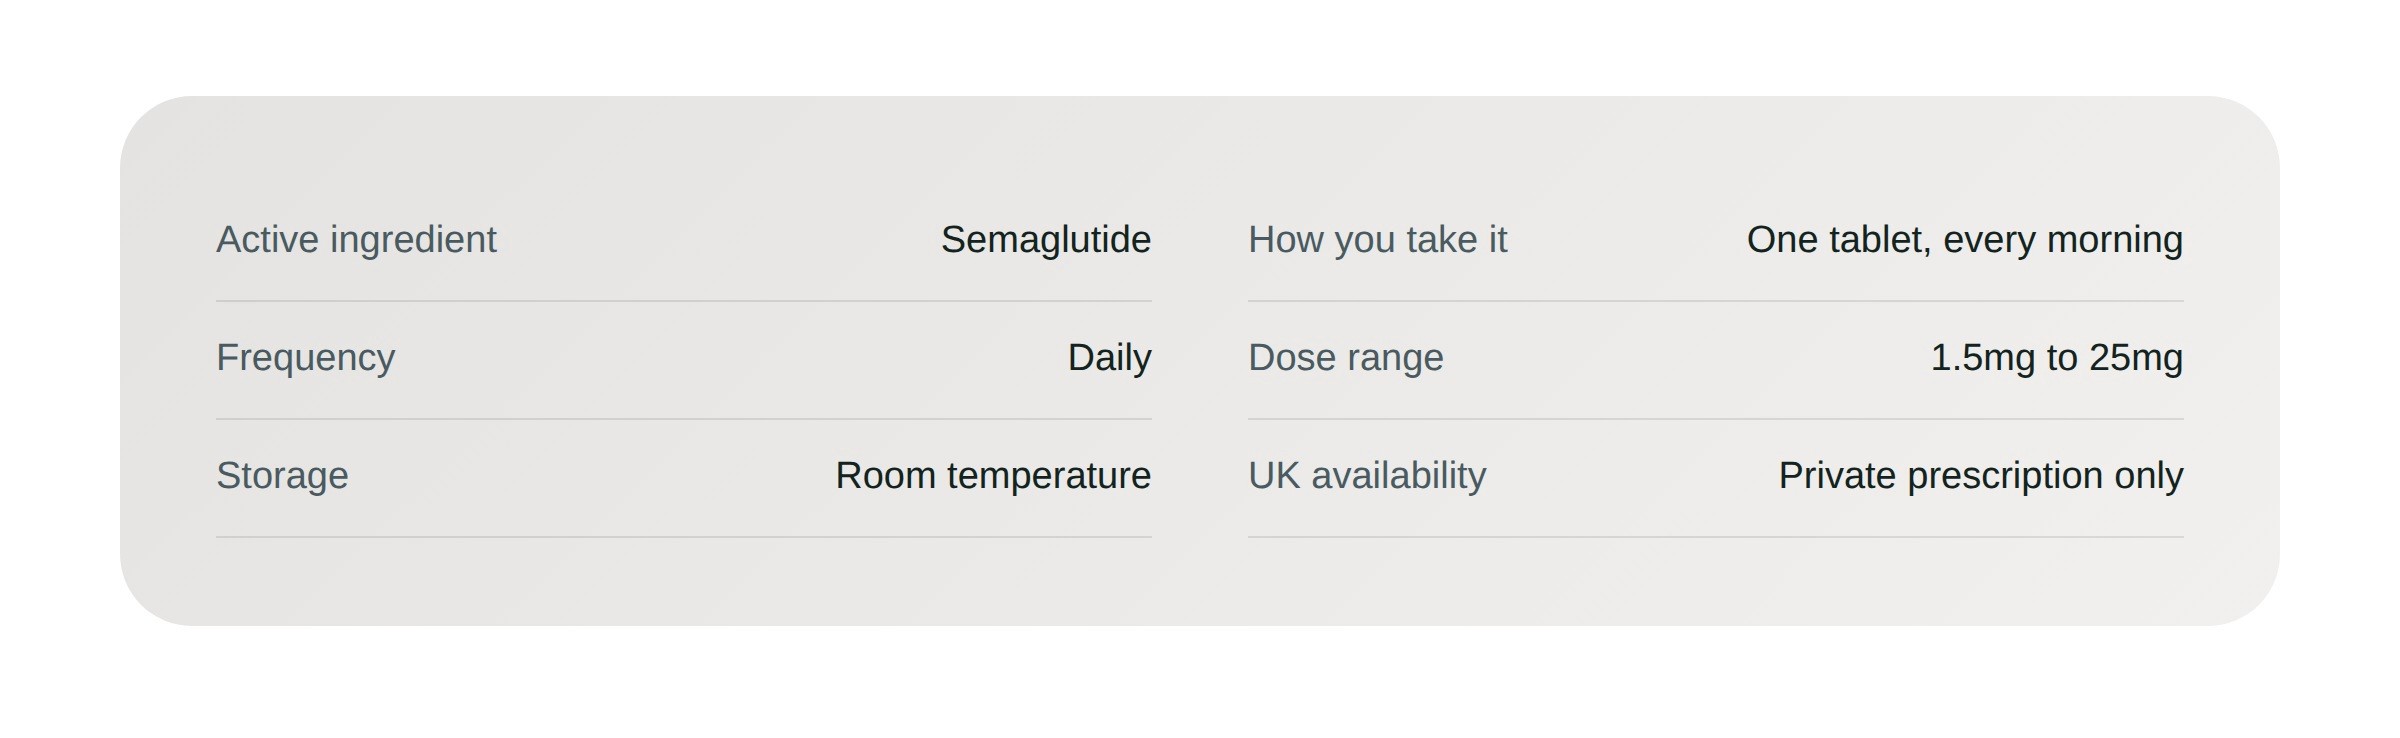
Task: Click gap between Daily and Dose range
Action: pyautogui.click(x=1200, y=358)
